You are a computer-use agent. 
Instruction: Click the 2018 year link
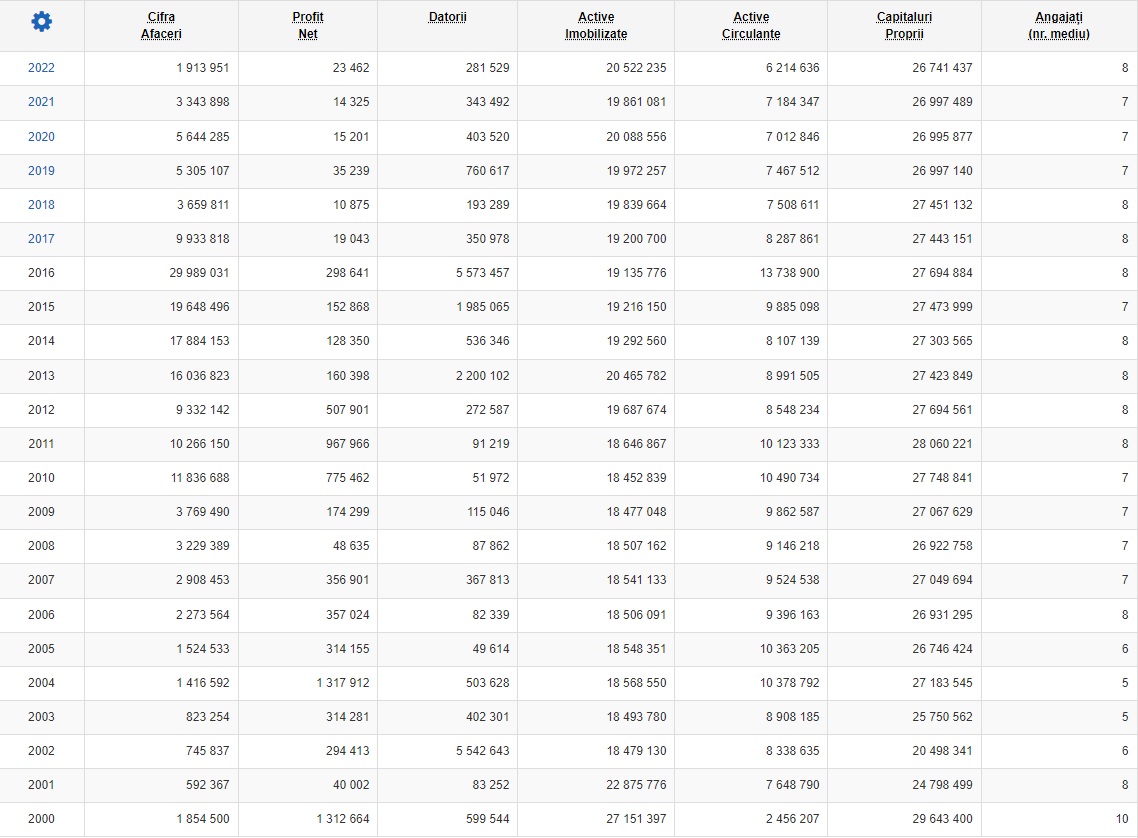tap(41, 205)
